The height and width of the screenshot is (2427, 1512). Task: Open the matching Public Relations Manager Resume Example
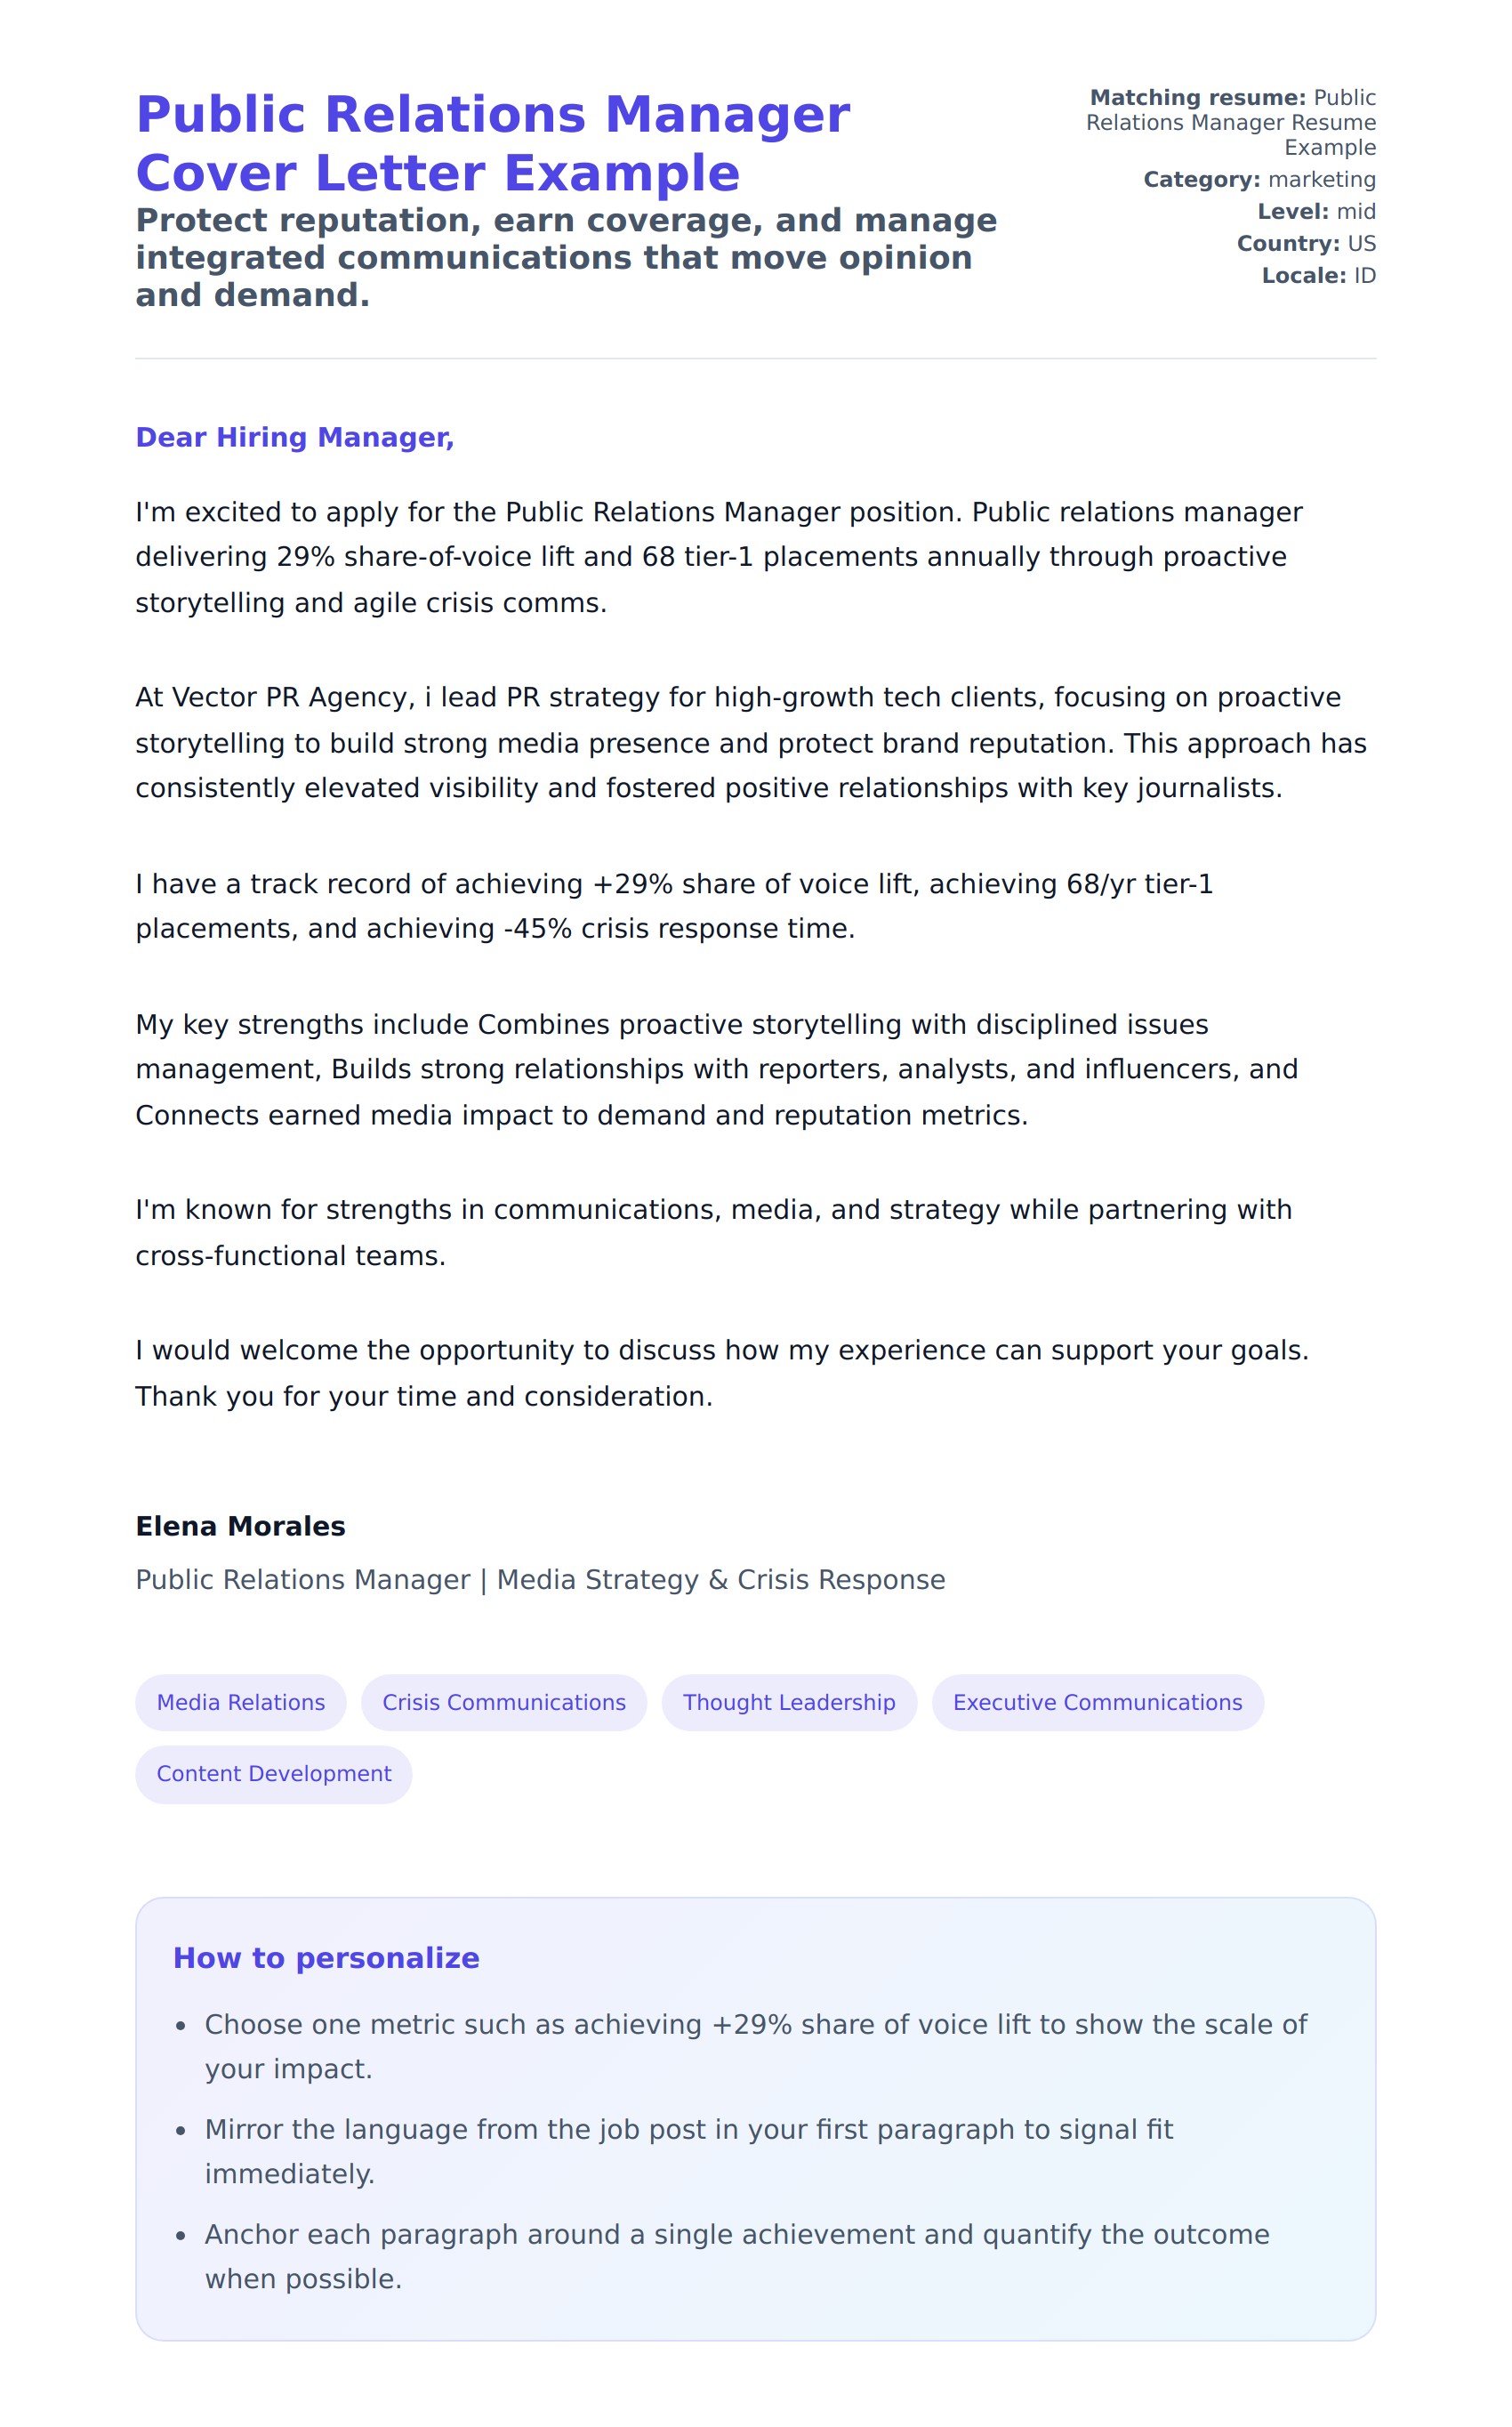point(1230,123)
